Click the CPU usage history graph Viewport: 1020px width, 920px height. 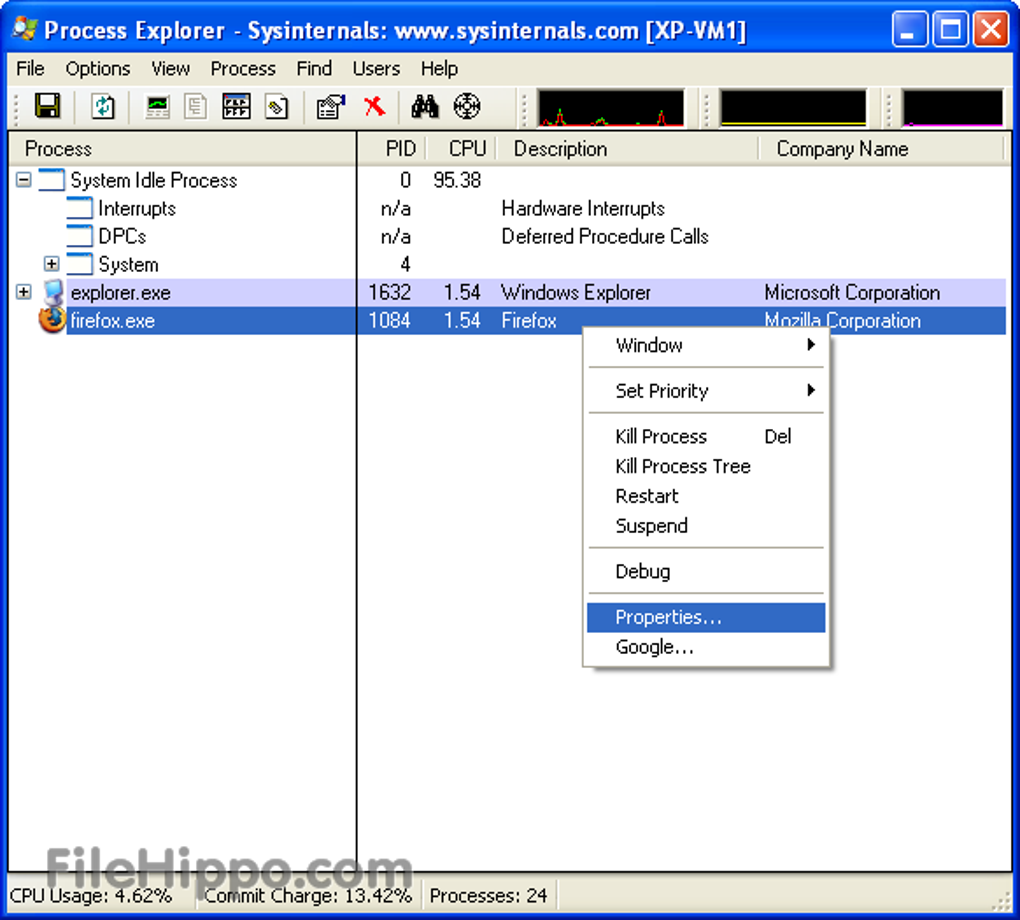[611, 108]
